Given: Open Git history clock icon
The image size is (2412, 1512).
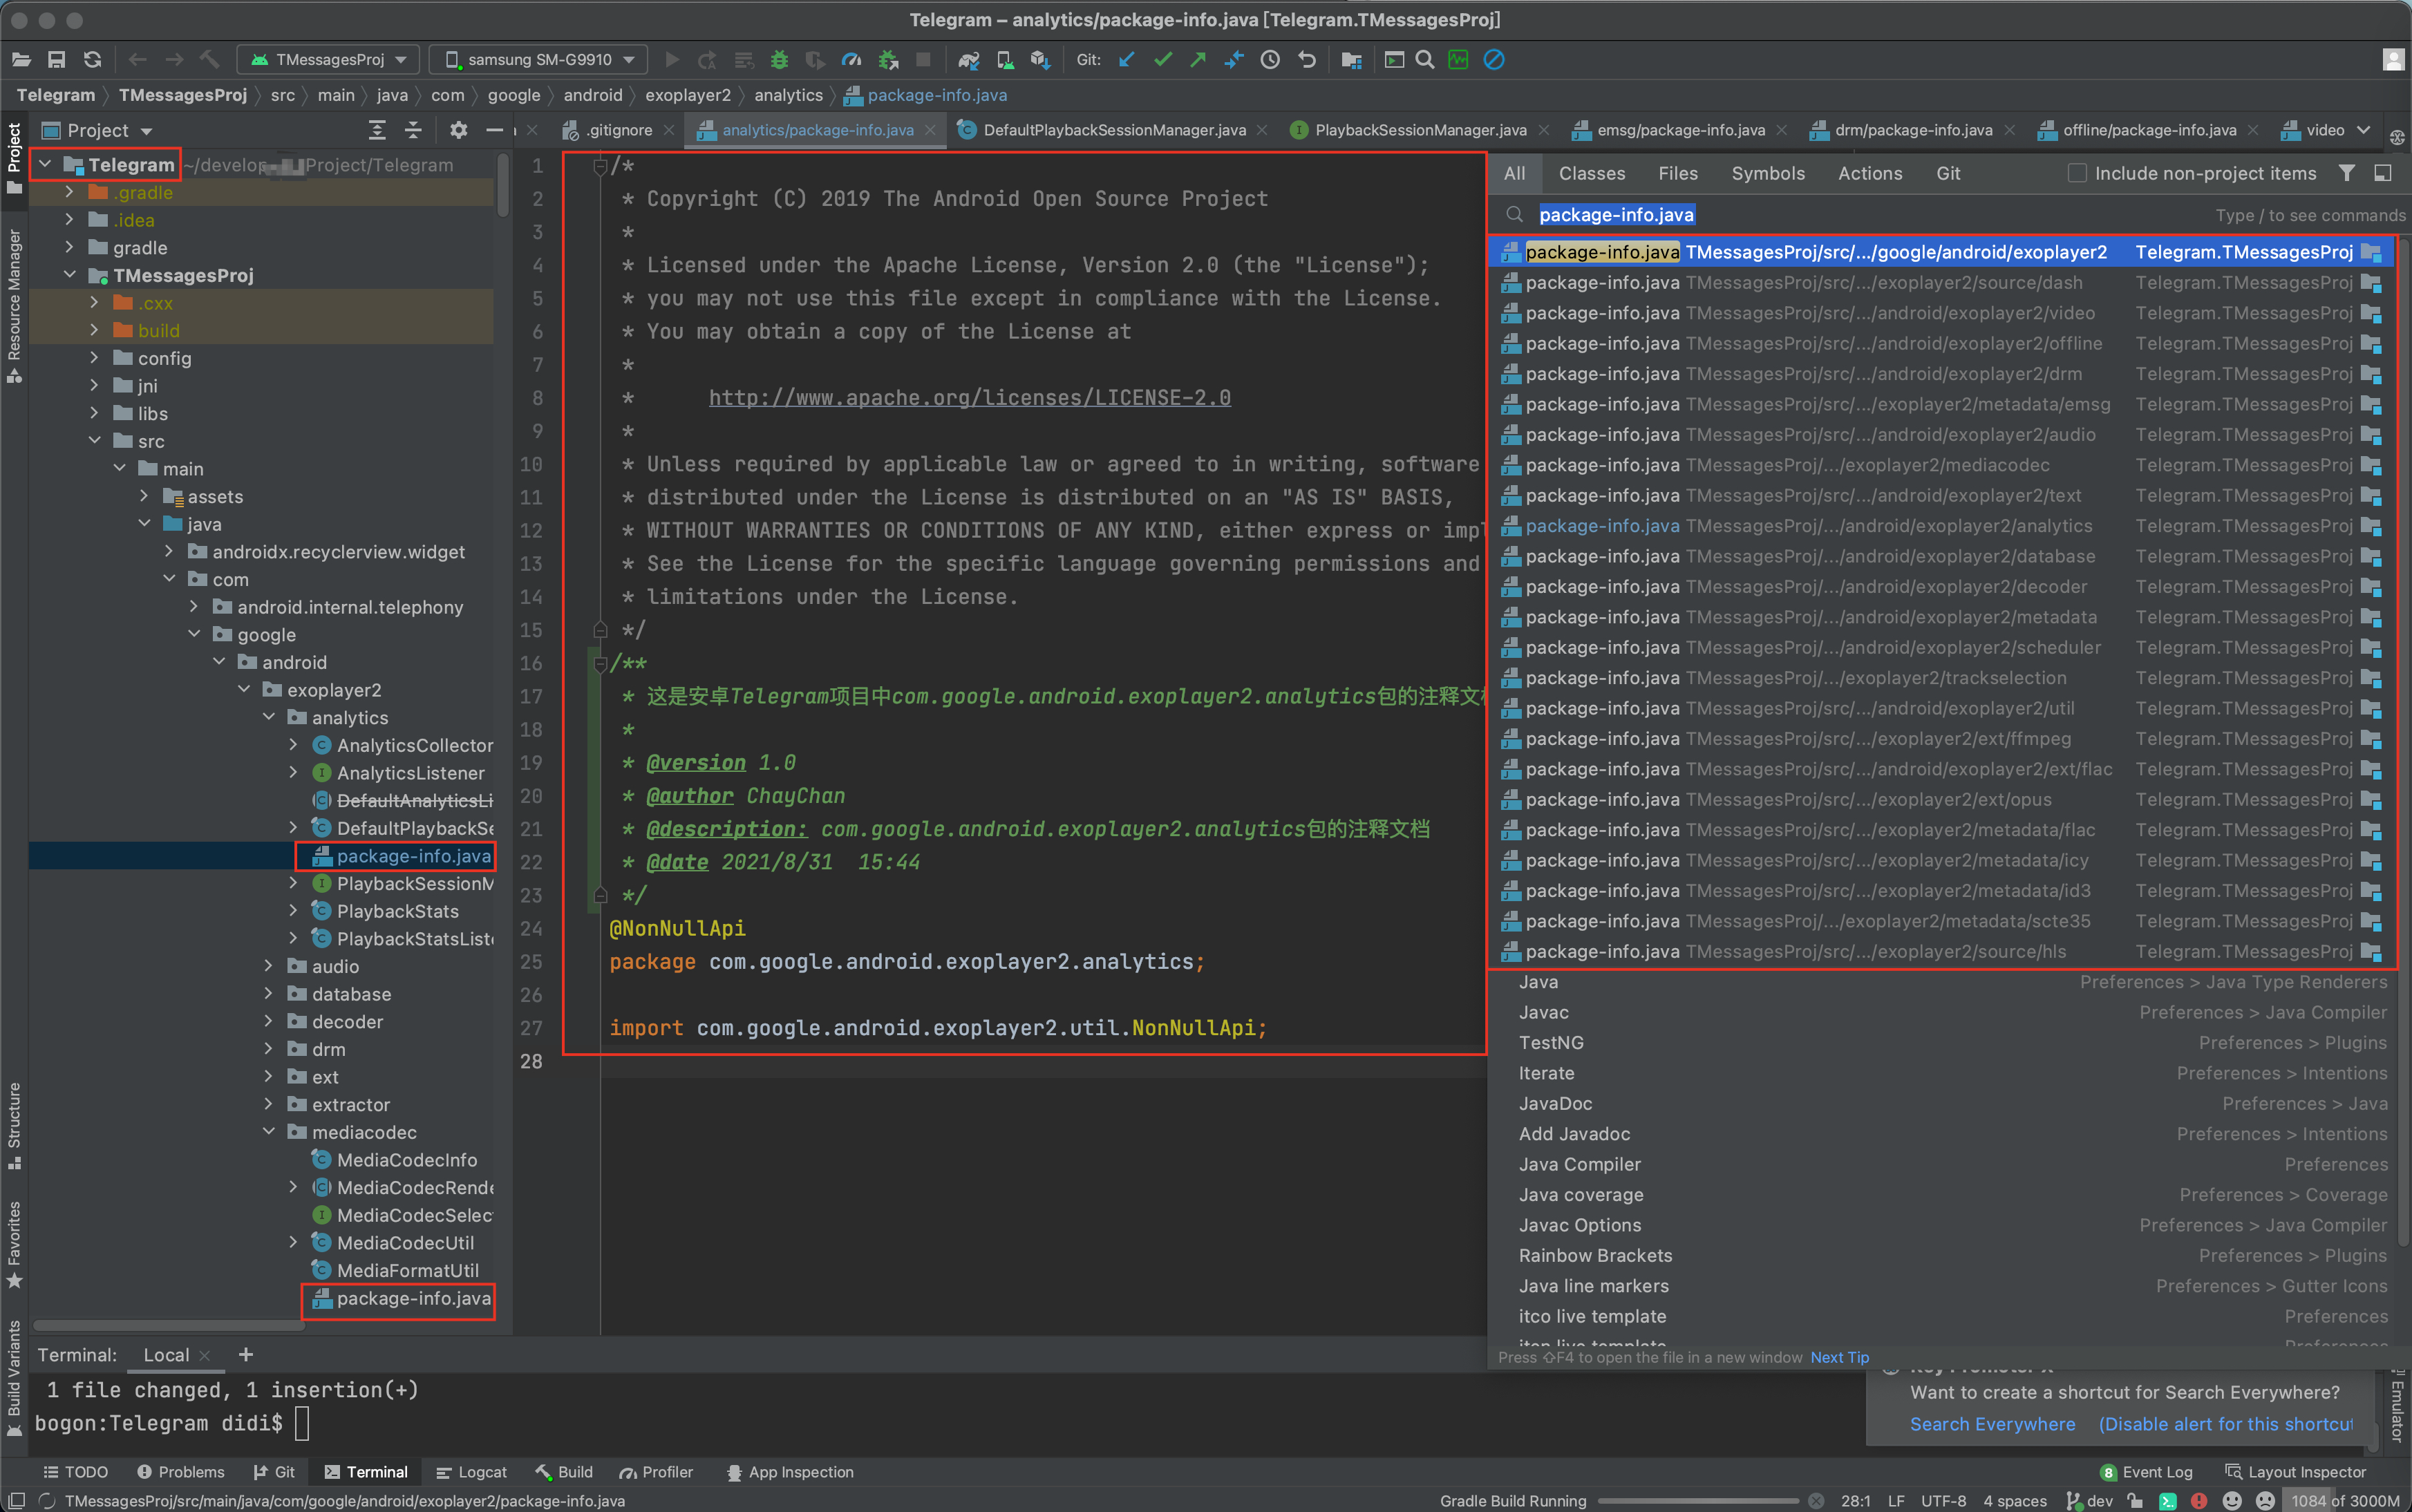Looking at the screenshot, I should 1270,60.
